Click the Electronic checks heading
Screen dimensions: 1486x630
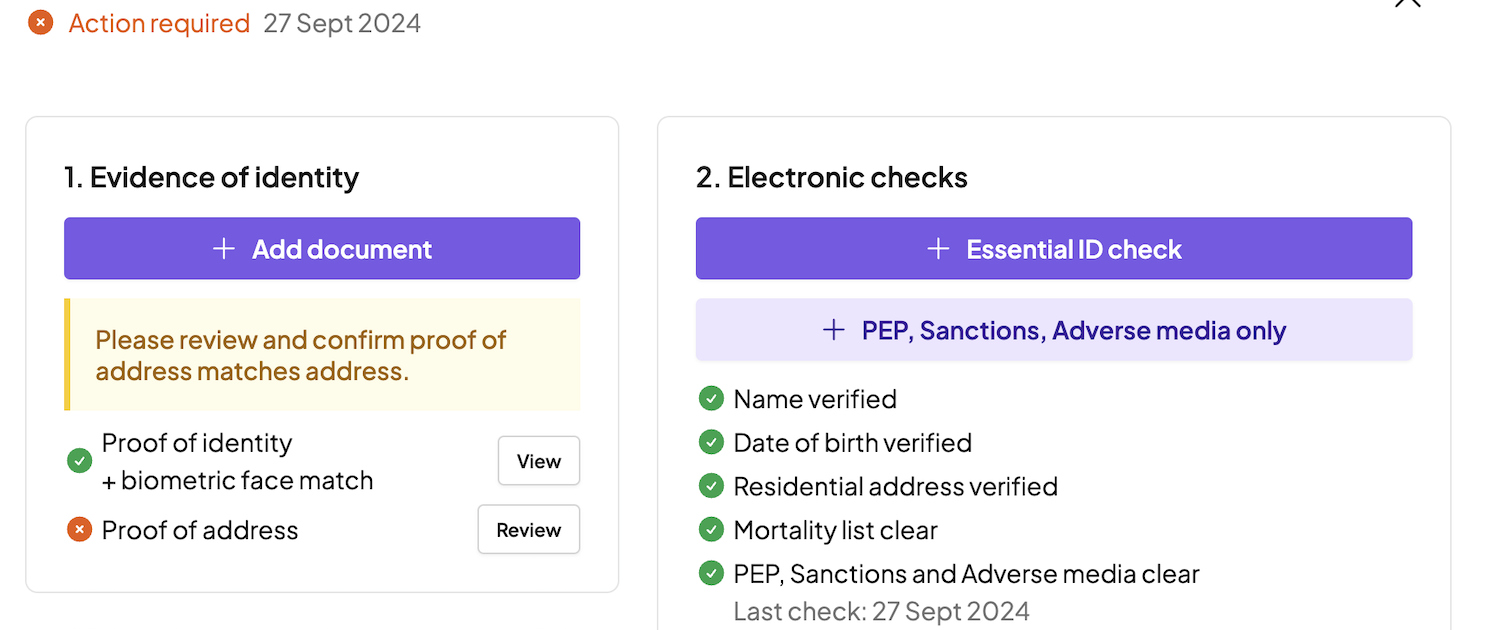tap(831, 178)
